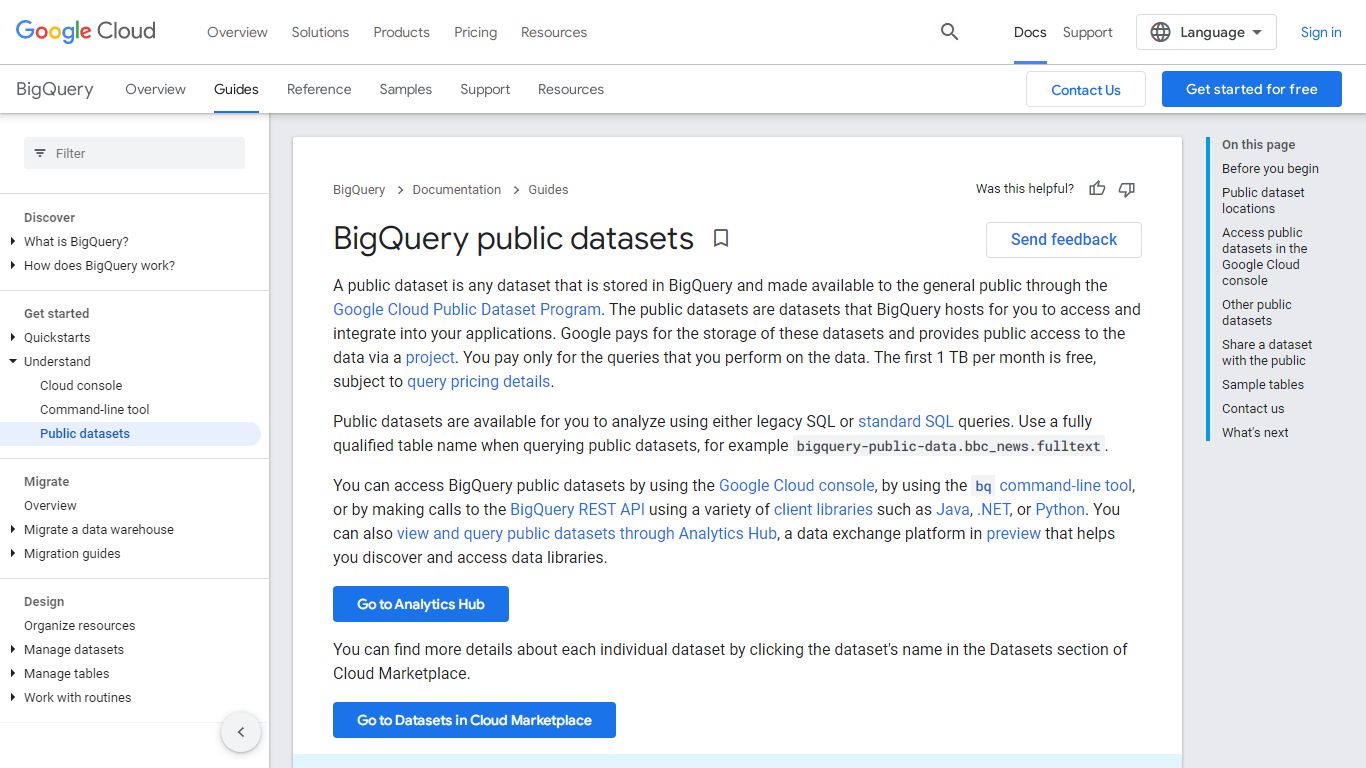Click the Google Cloud logo

(x=86, y=32)
